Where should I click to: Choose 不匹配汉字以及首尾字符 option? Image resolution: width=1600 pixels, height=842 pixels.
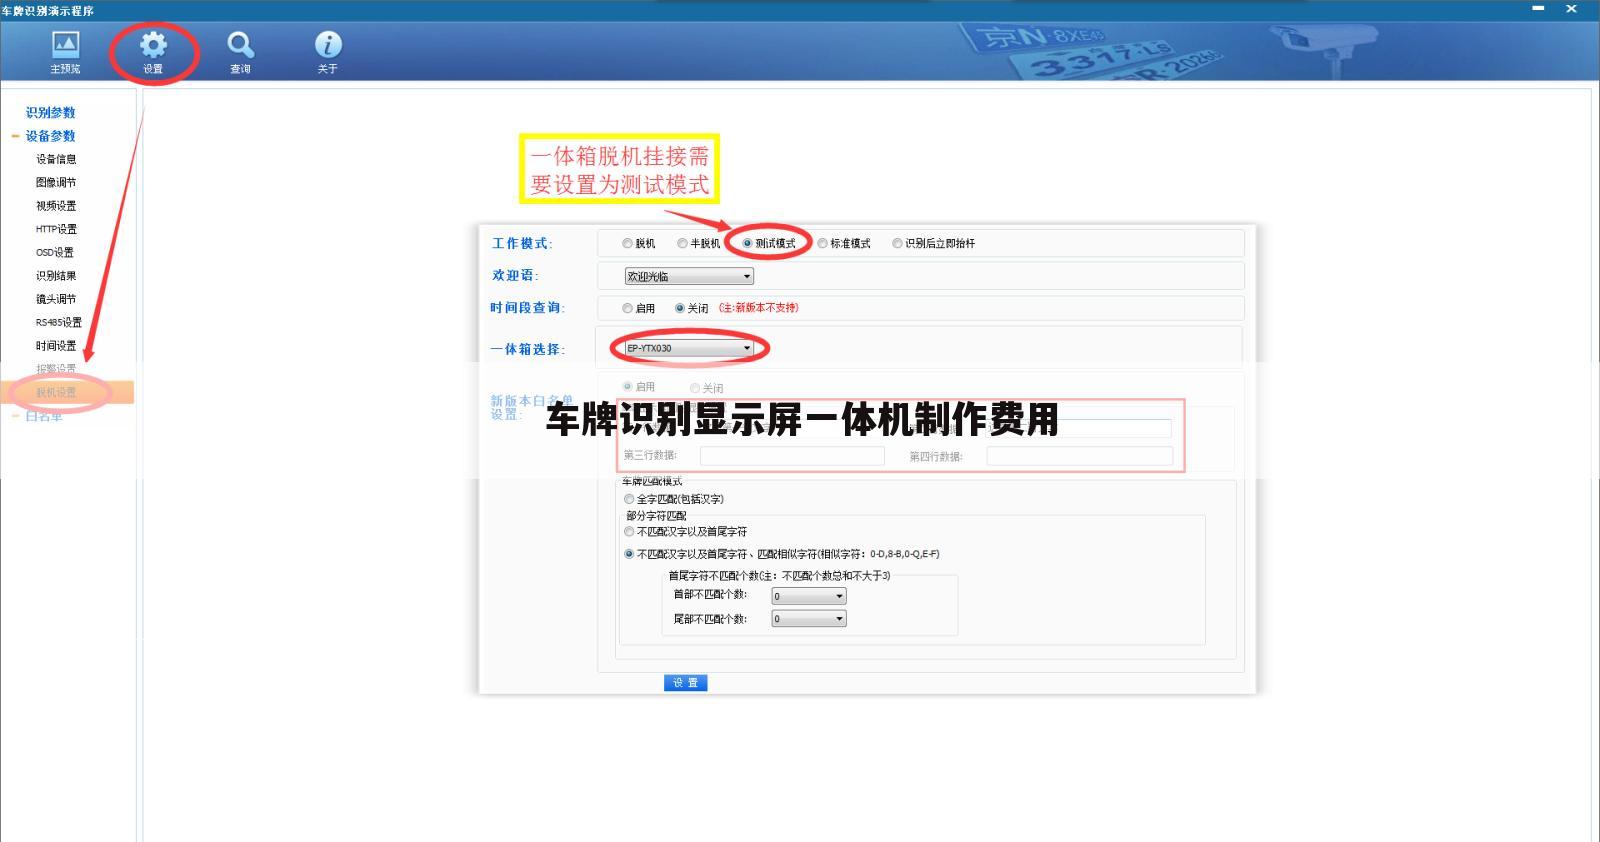click(x=629, y=532)
